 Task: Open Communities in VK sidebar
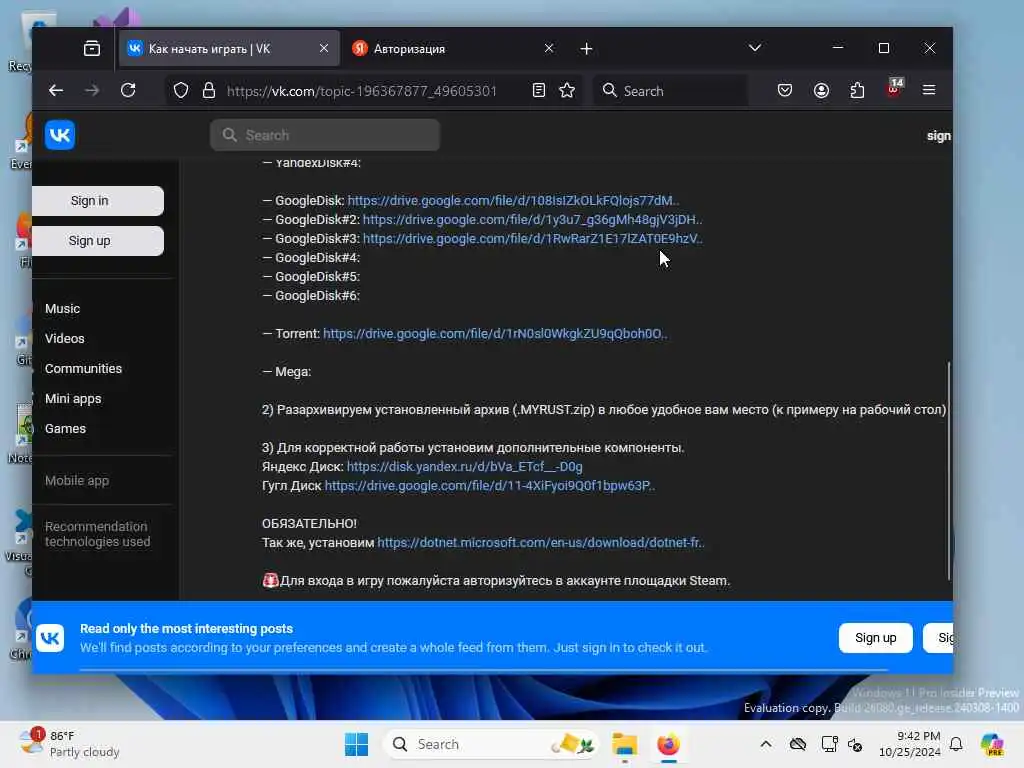tap(84, 369)
